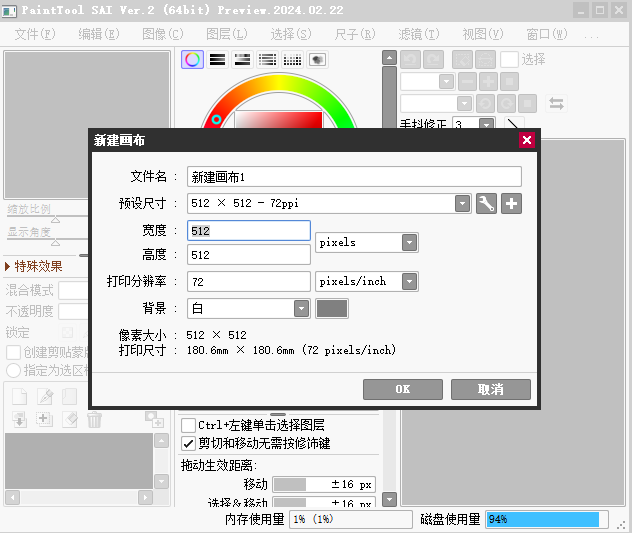Click the delete layer trash icon

pos(95,419)
